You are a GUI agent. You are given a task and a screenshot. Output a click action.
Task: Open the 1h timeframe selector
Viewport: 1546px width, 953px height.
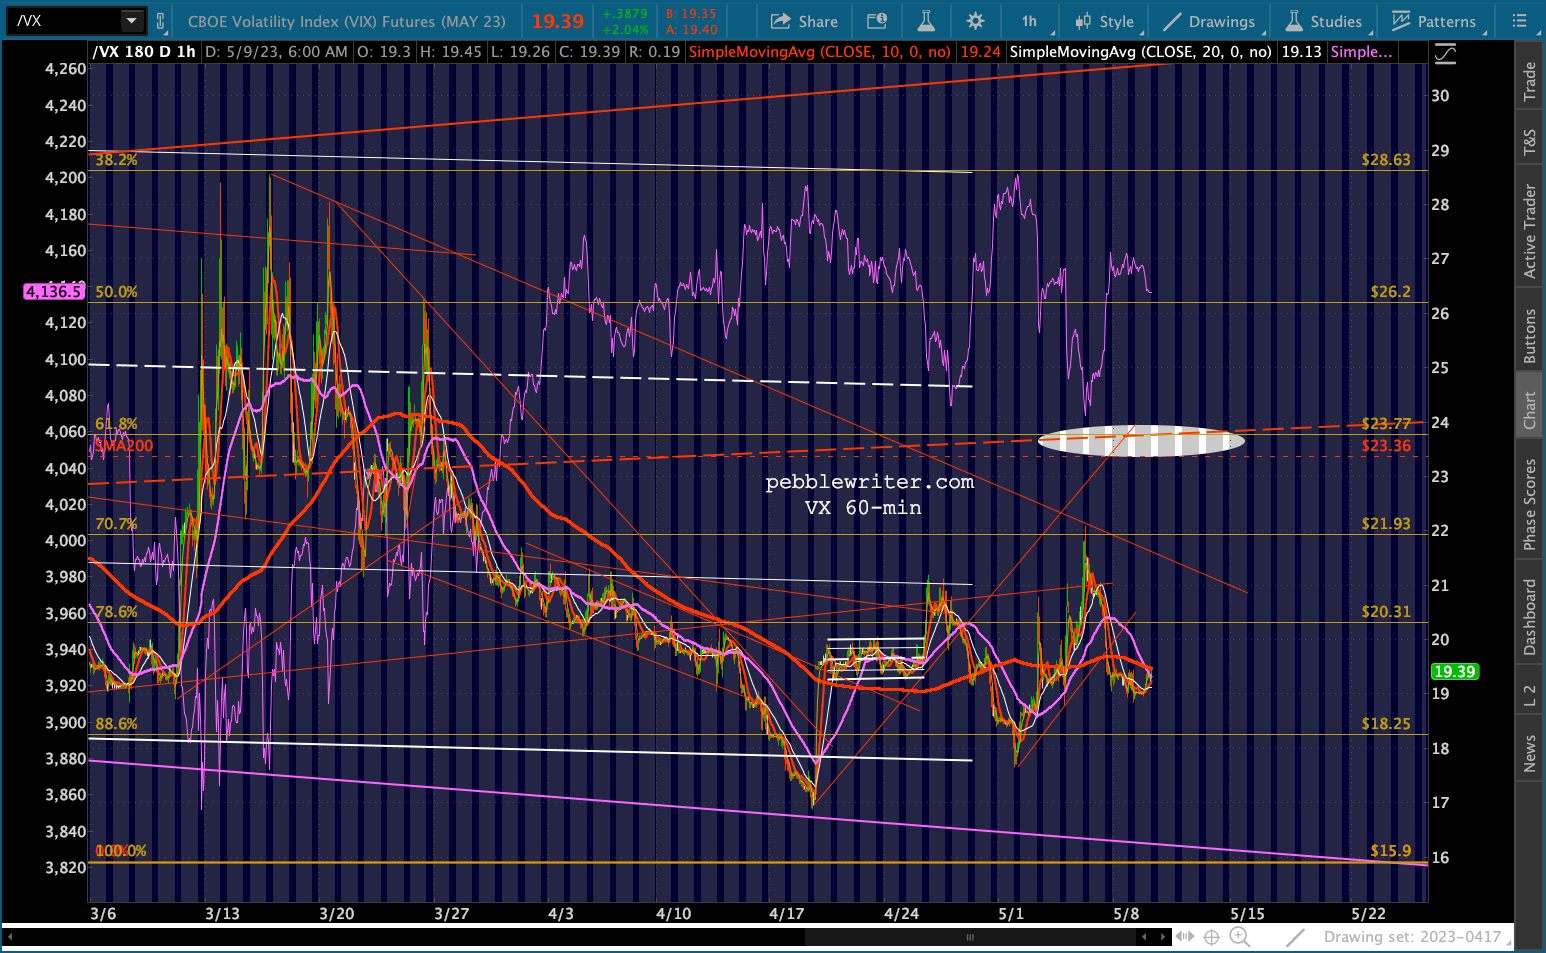[1029, 21]
